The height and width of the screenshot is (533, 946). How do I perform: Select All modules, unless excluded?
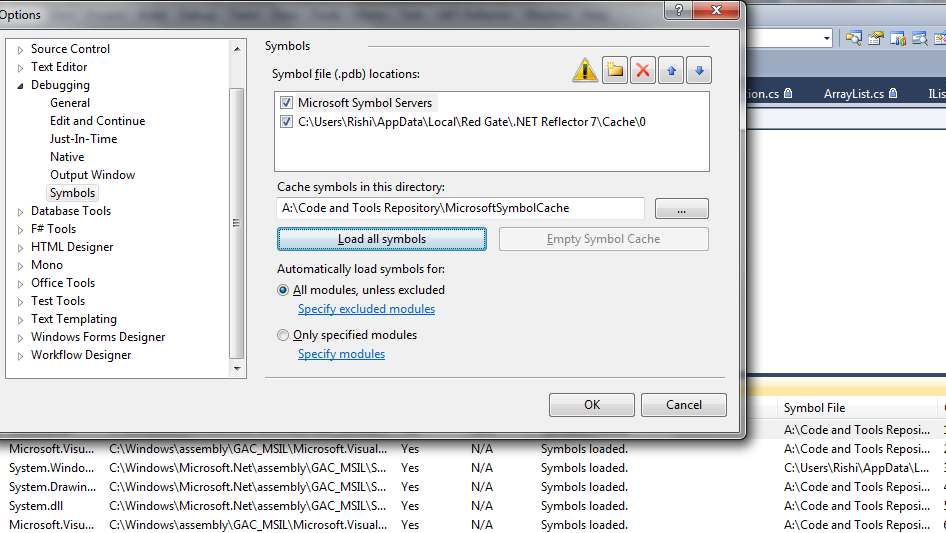click(x=283, y=290)
